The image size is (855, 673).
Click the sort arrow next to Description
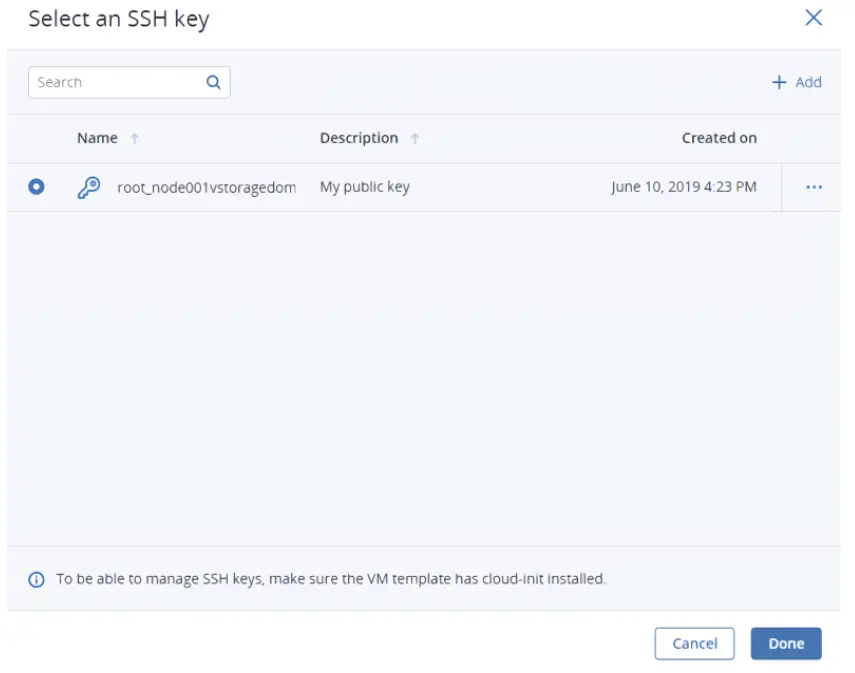click(415, 138)
